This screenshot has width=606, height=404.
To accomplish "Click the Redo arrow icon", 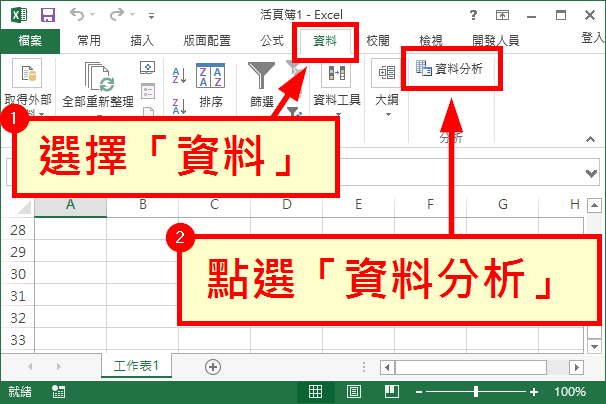I will pyautogui.click(x=116, y=15).
